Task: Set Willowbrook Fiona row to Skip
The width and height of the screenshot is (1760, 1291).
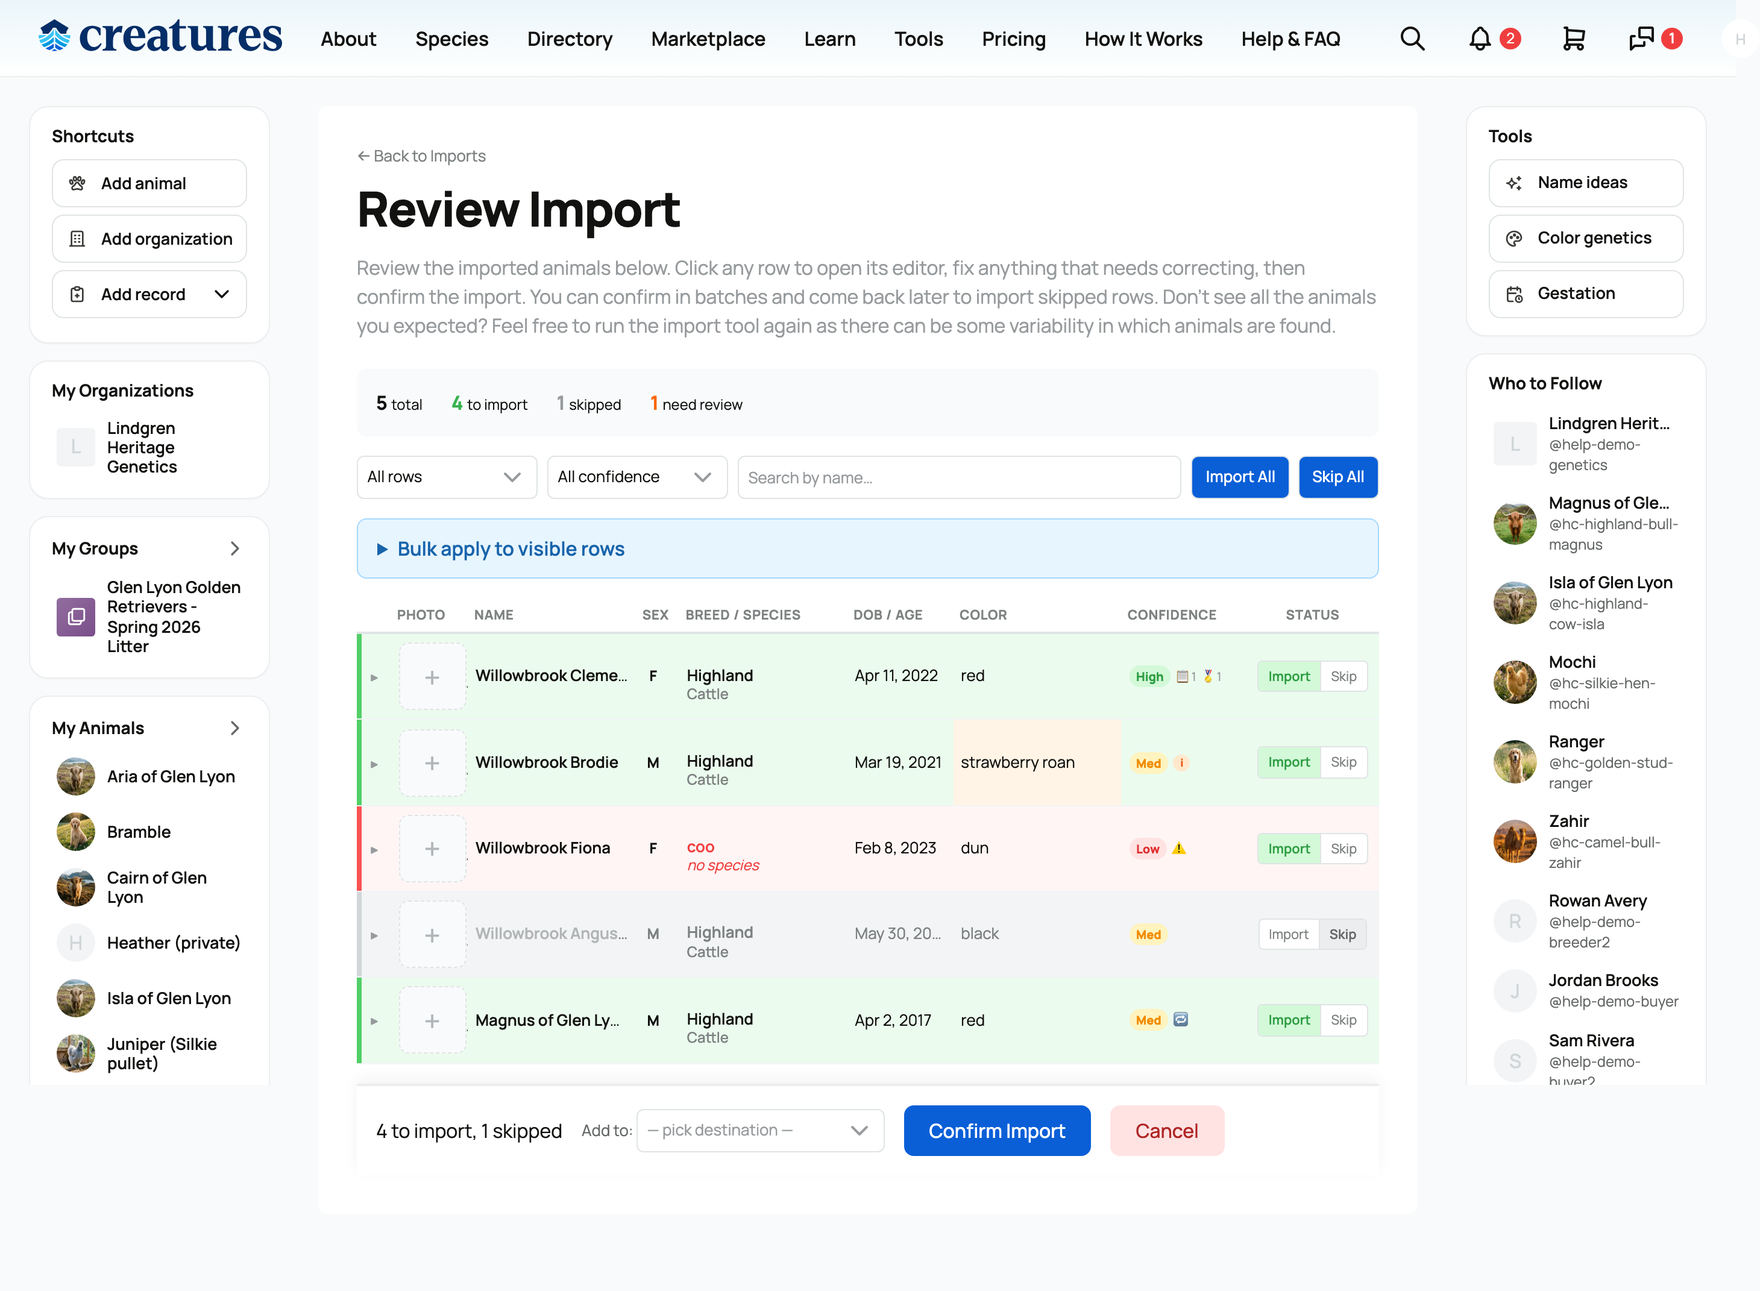Action: pos(1344,849)
